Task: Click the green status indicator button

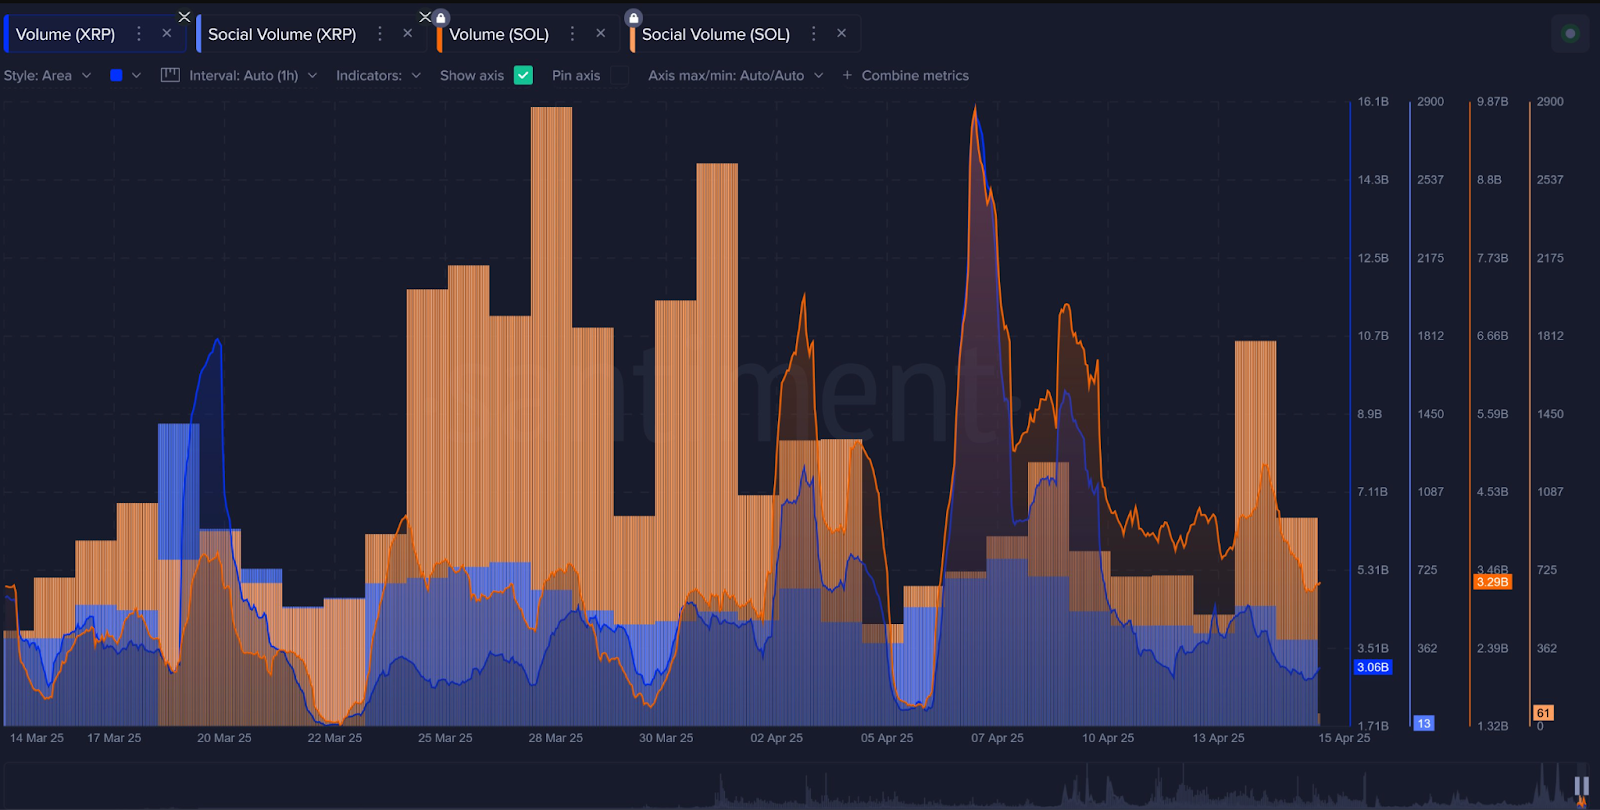Action: pos(1570,34)
